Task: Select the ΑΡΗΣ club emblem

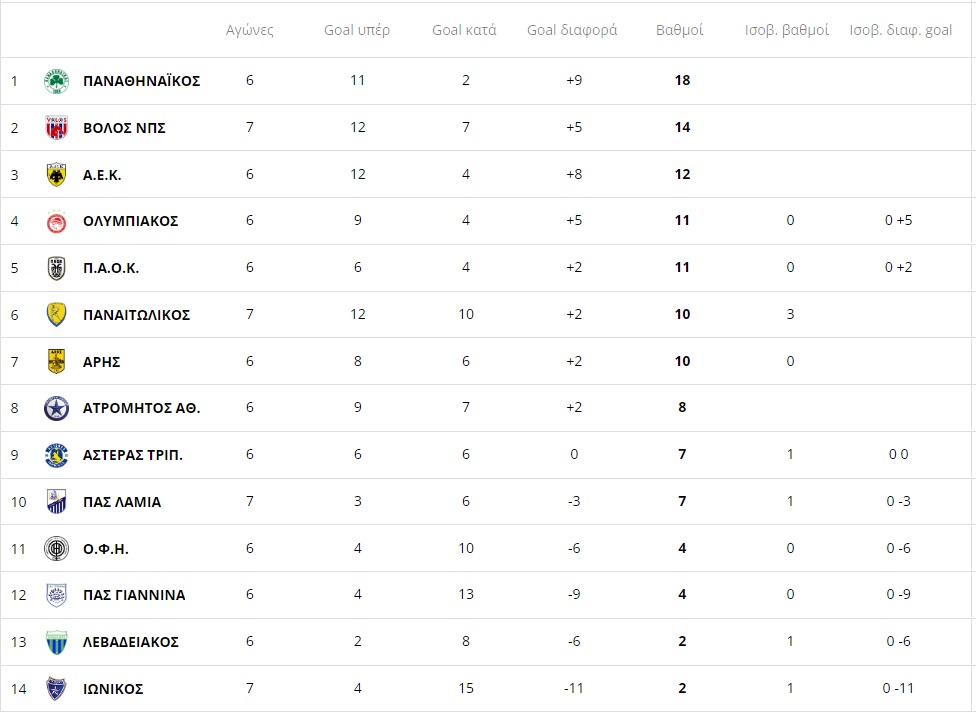Action: pyautogui.click(x=57, y=362)
